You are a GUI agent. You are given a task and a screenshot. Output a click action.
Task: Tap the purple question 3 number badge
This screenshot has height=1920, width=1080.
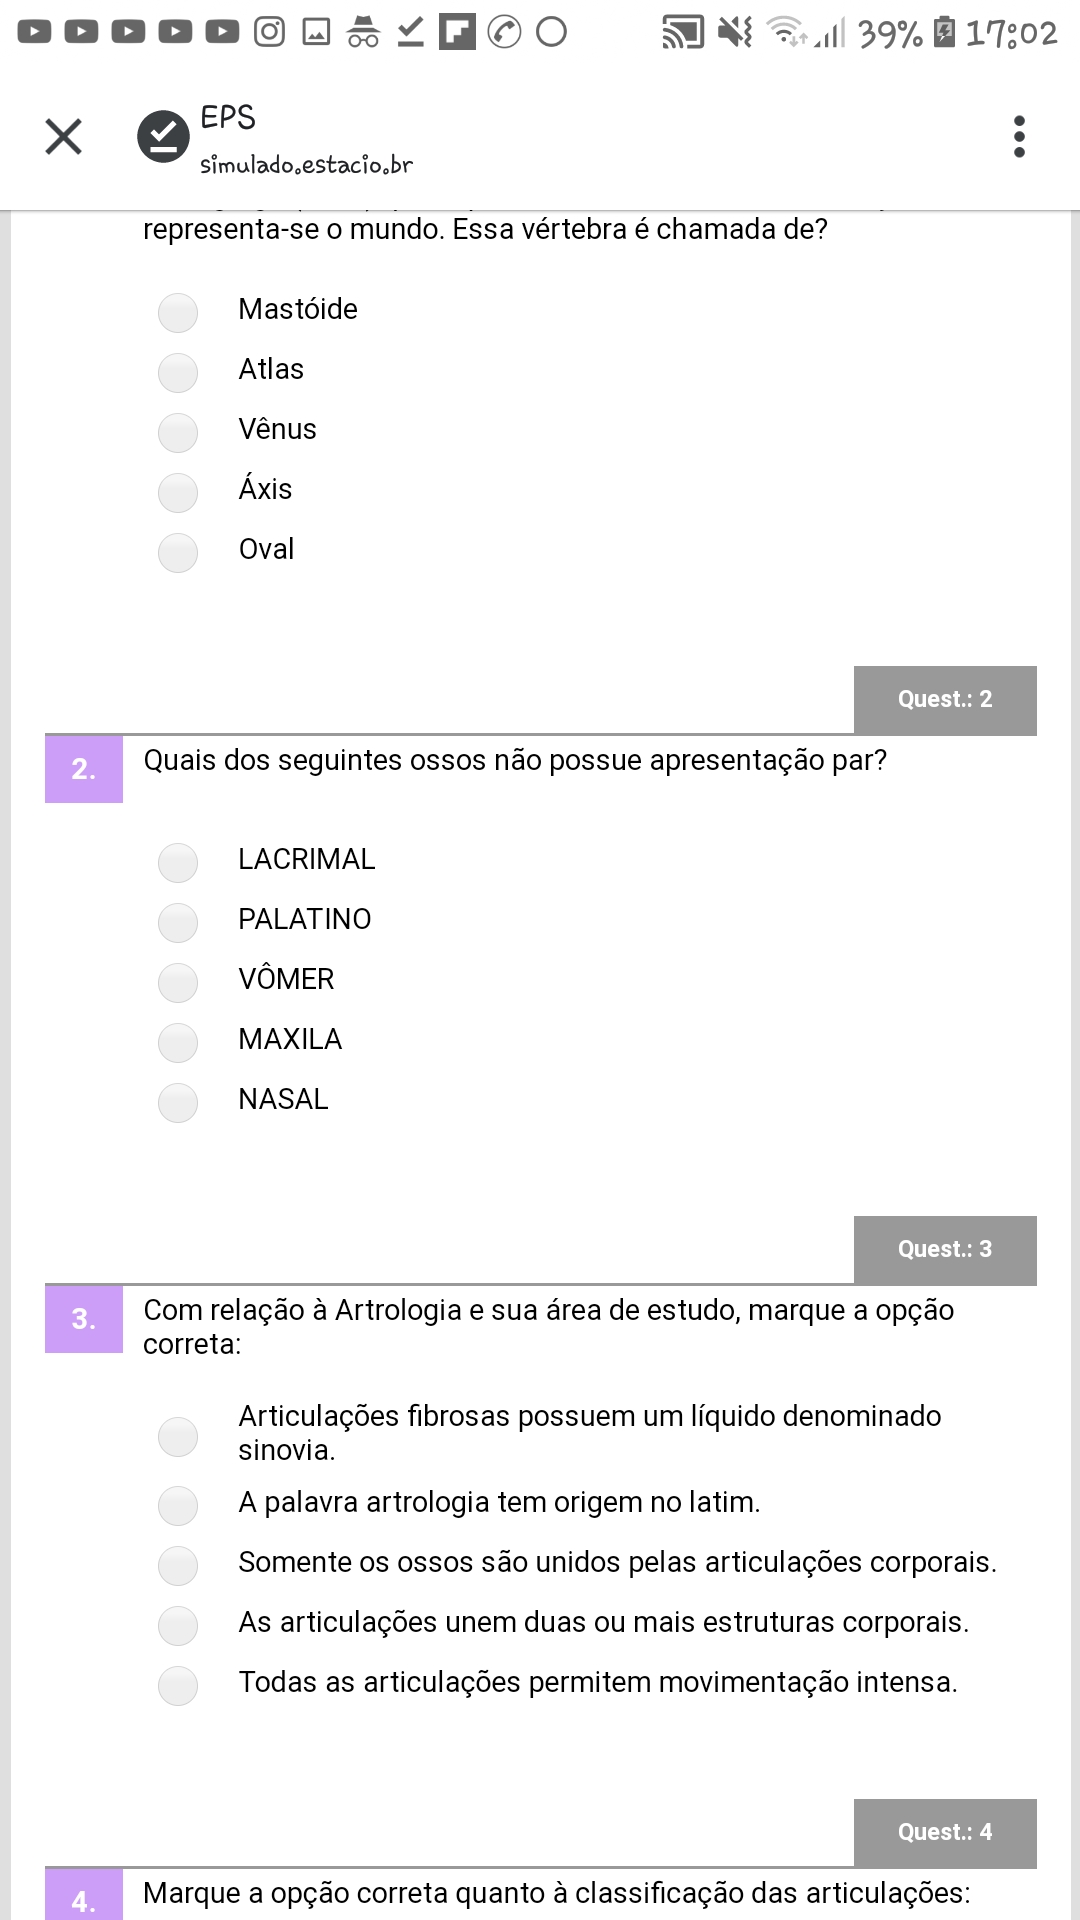tap(84, 1319)
